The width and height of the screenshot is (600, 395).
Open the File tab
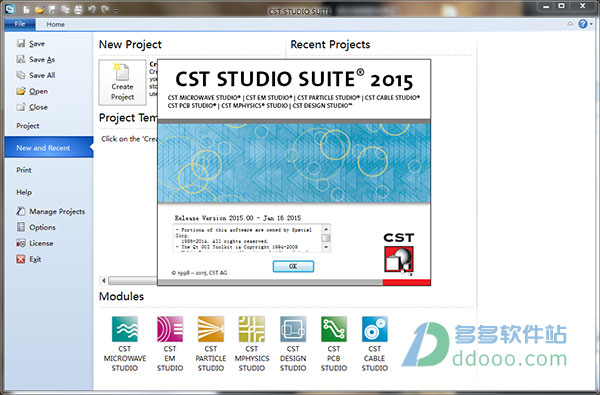pos(20,24)
